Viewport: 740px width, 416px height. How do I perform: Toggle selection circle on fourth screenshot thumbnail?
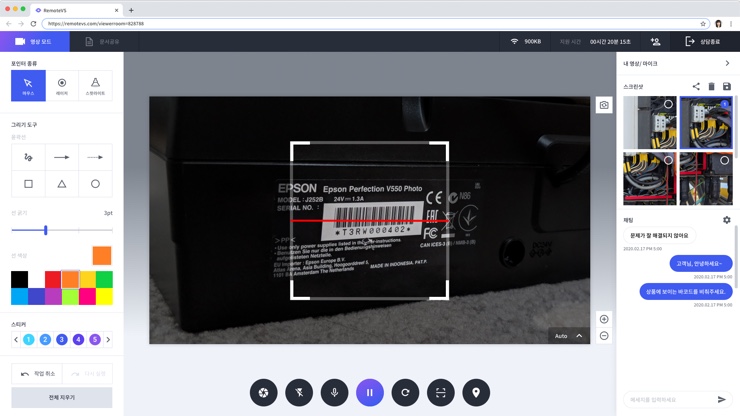724,161
